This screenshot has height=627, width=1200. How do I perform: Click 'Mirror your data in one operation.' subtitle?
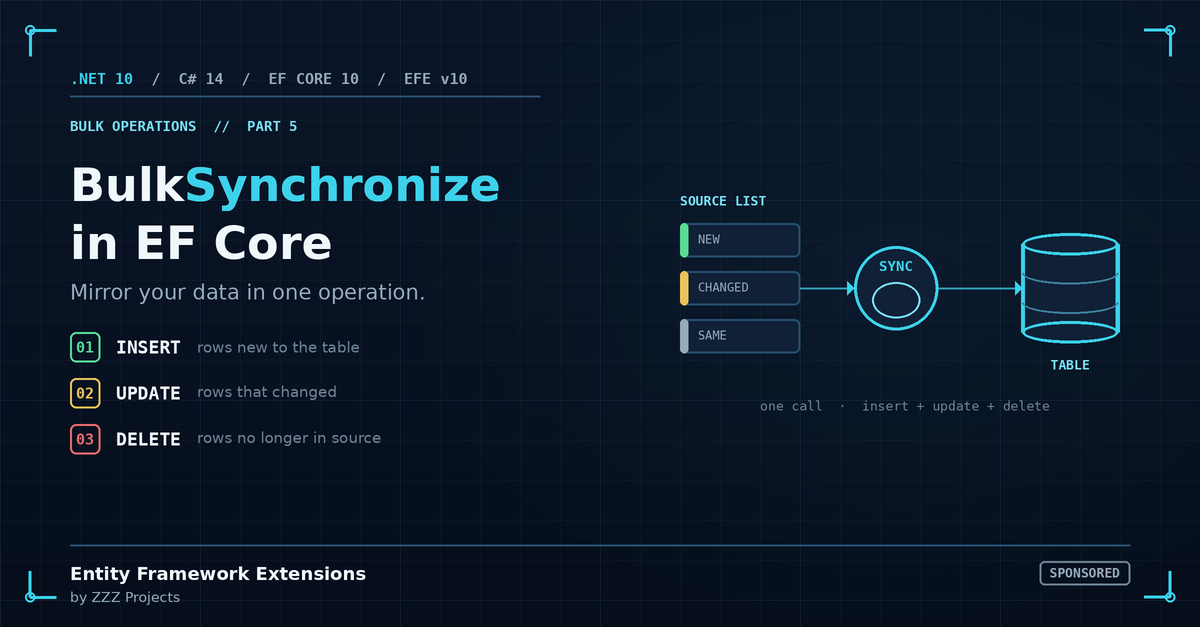(x=248, y=293)
